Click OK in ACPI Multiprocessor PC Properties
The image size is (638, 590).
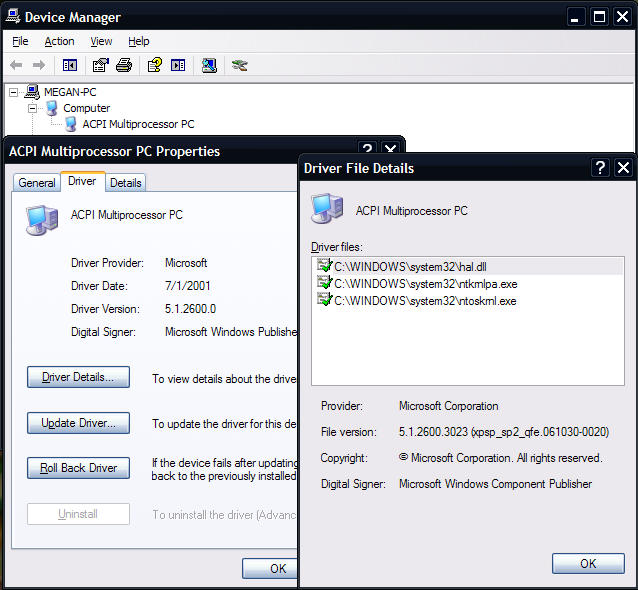[270, 568]
